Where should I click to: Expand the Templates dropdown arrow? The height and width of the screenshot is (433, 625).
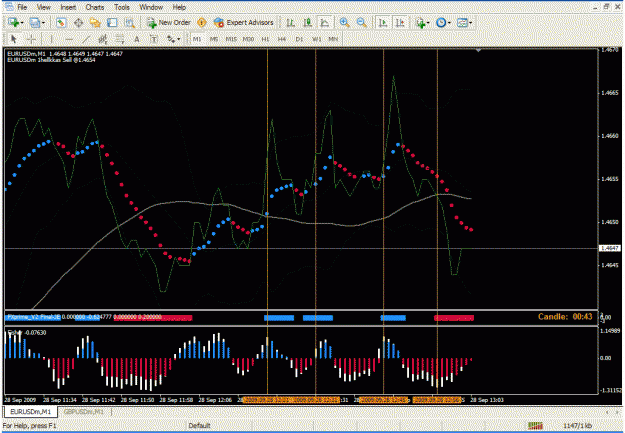coord(471,23)
